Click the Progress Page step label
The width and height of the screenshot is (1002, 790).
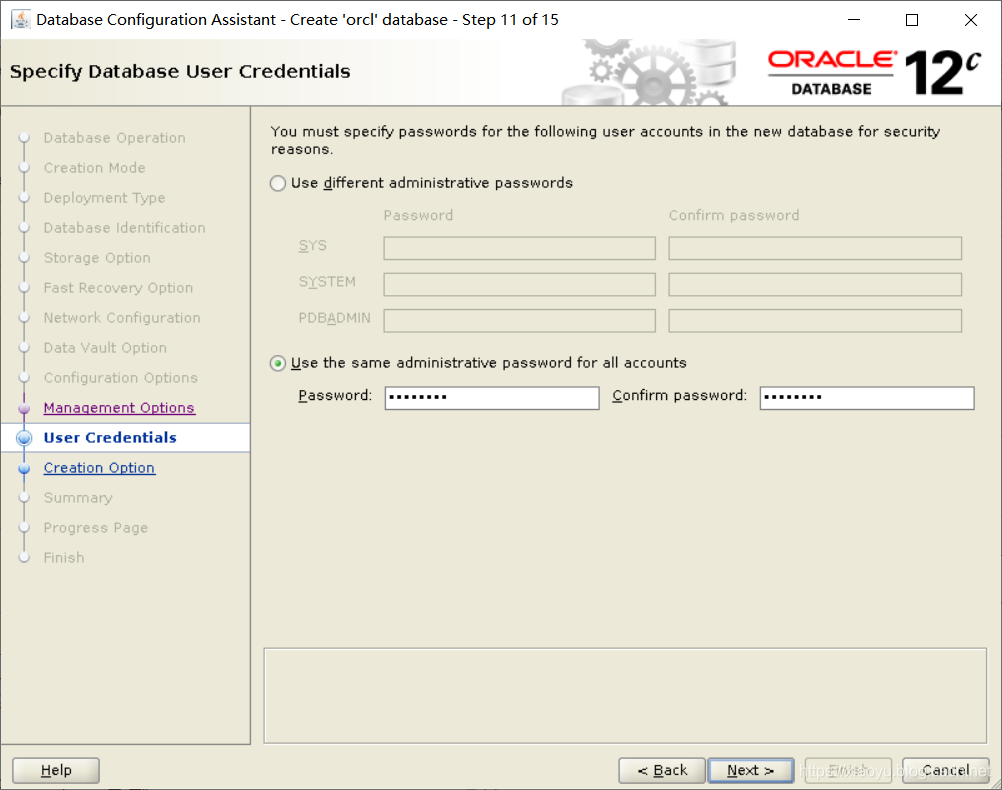point(96,528)
